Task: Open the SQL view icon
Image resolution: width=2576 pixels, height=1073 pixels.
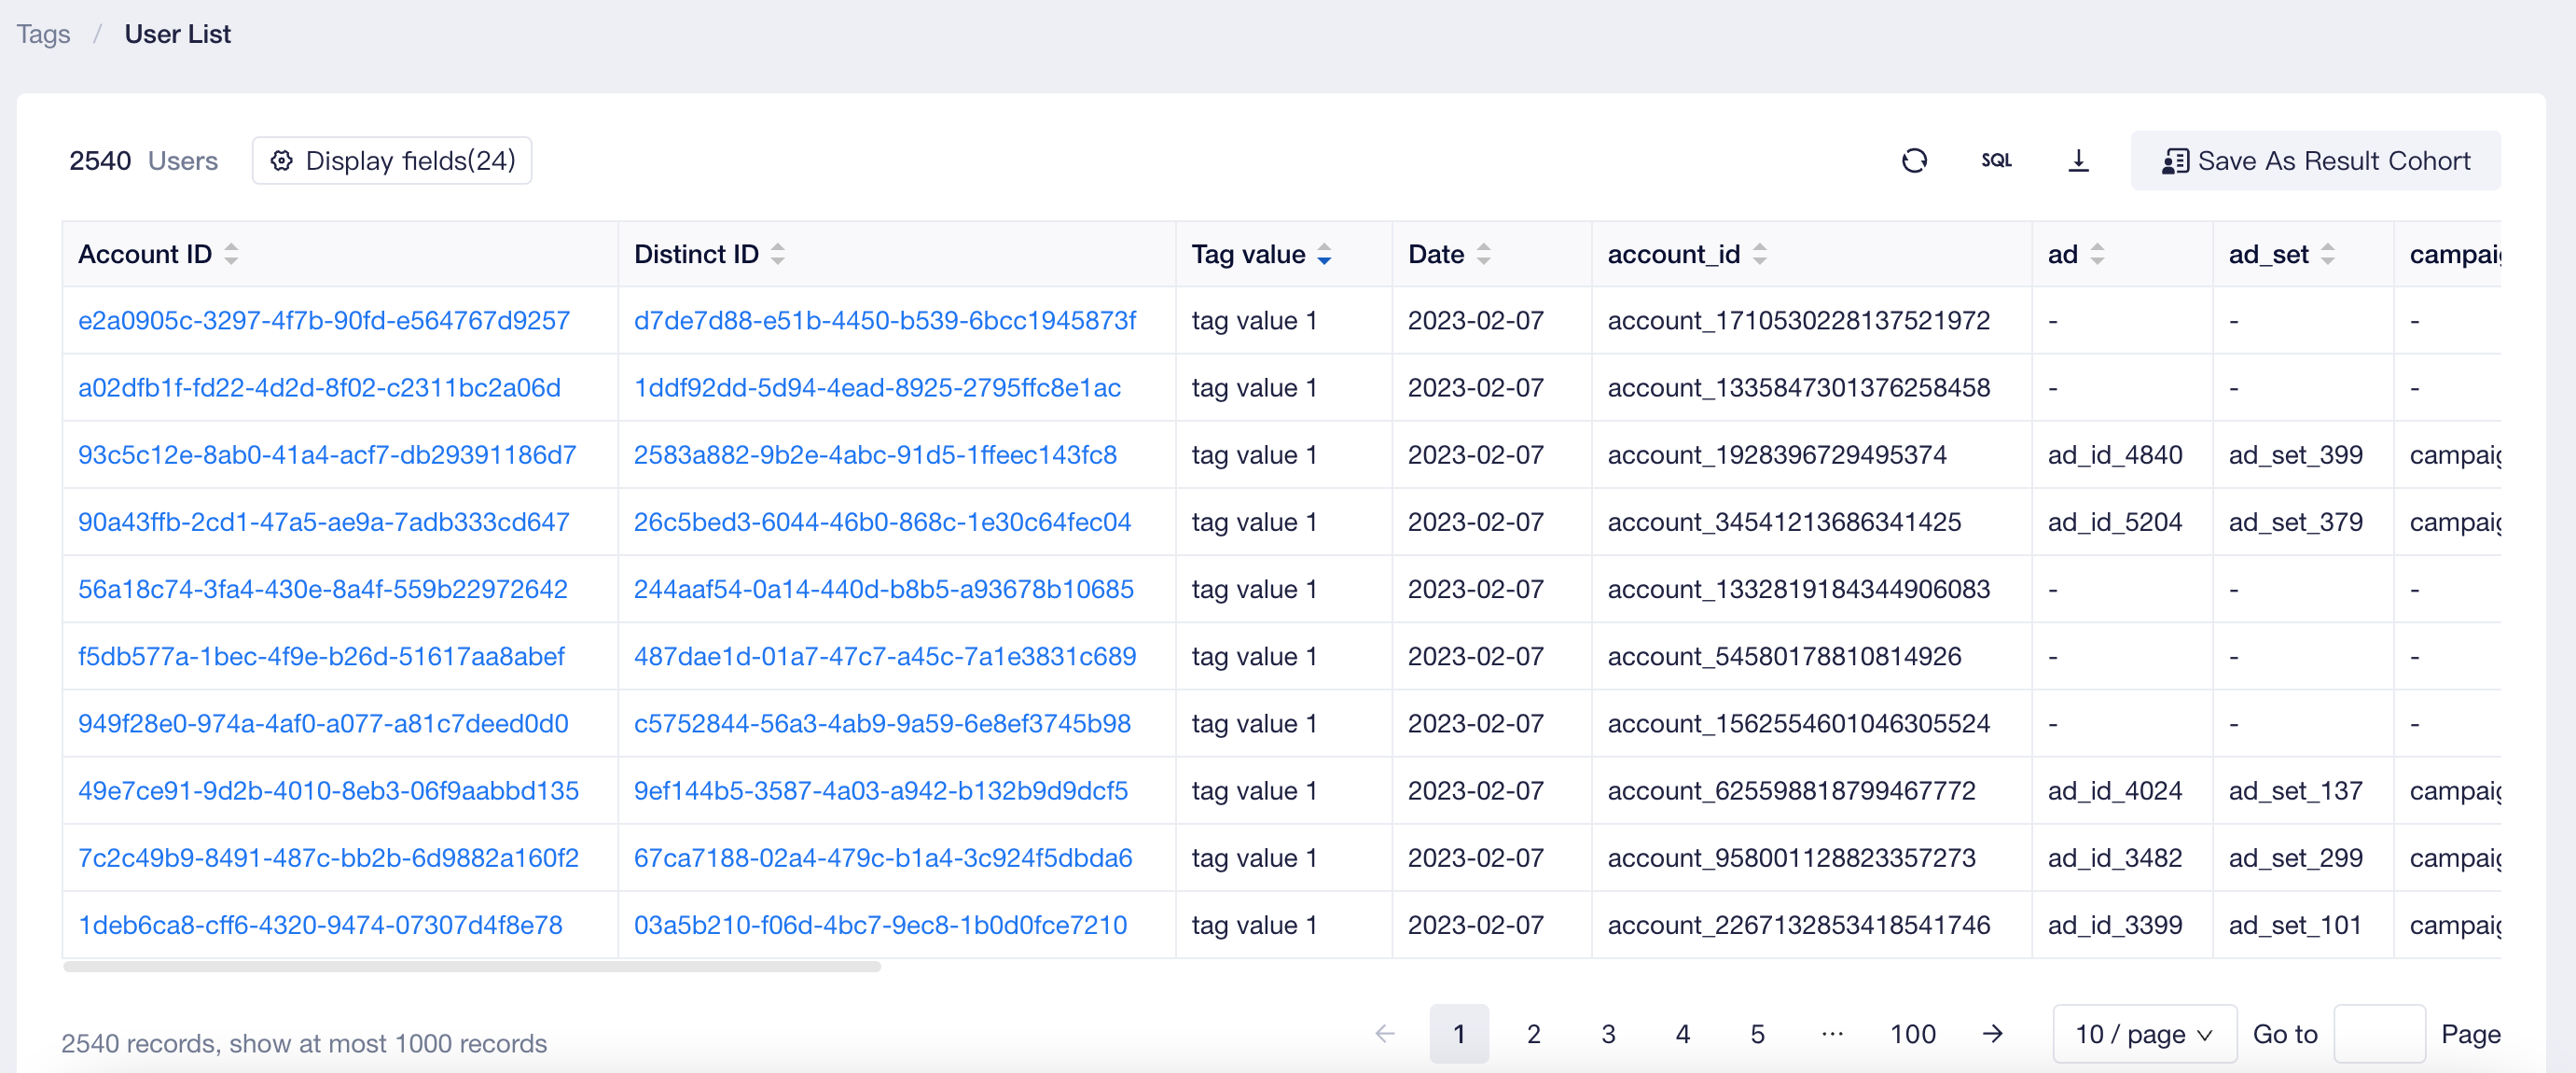Action: click(x=1996, y=161)
